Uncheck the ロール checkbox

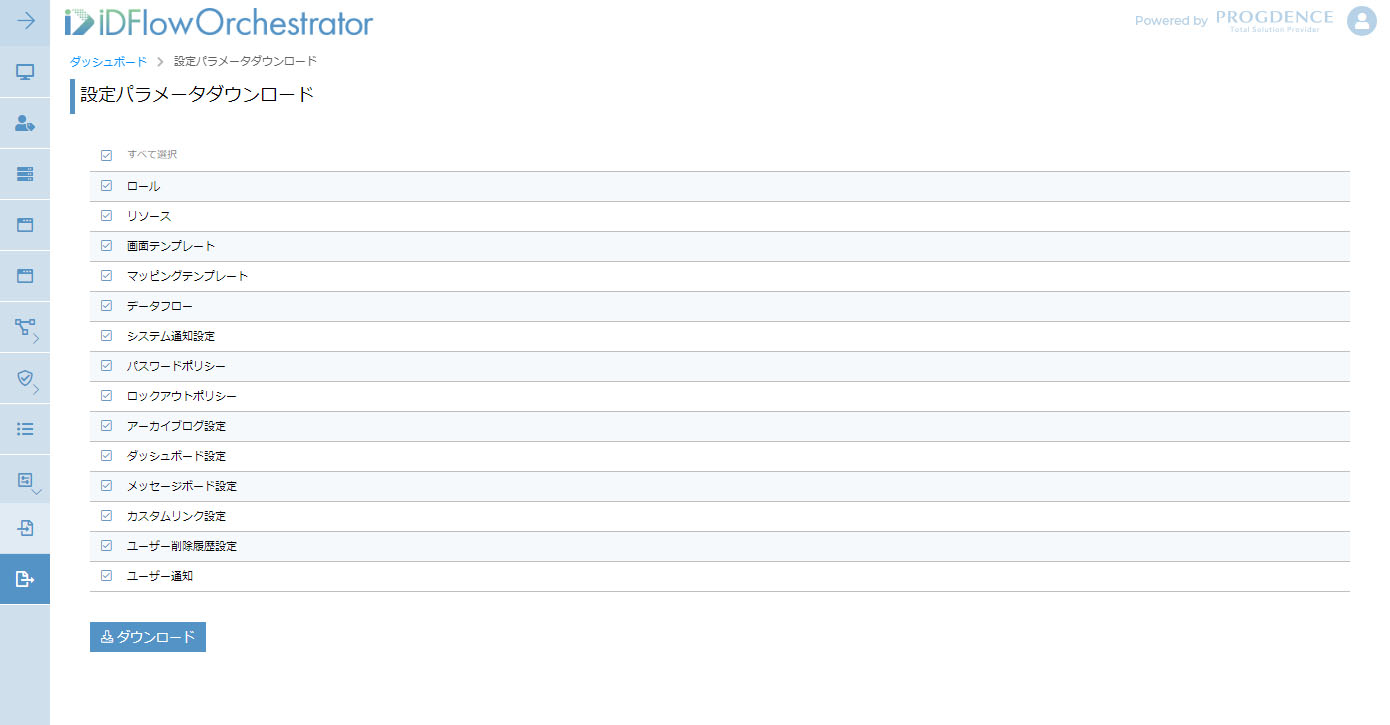106,186
